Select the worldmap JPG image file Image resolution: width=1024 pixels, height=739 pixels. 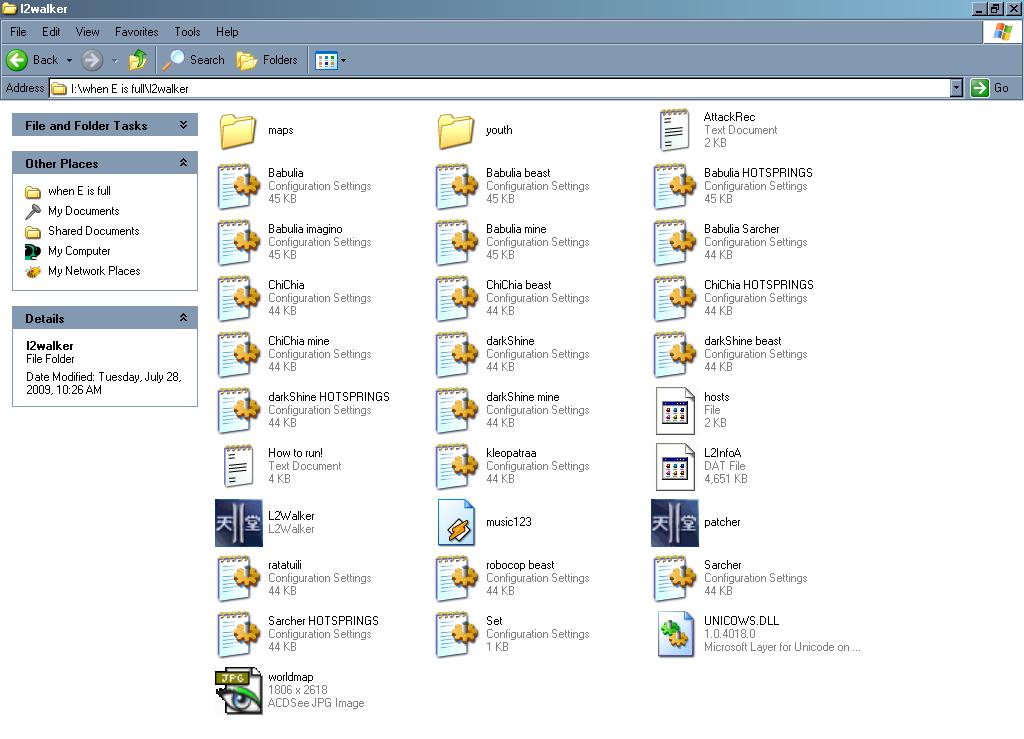[239, 690]
